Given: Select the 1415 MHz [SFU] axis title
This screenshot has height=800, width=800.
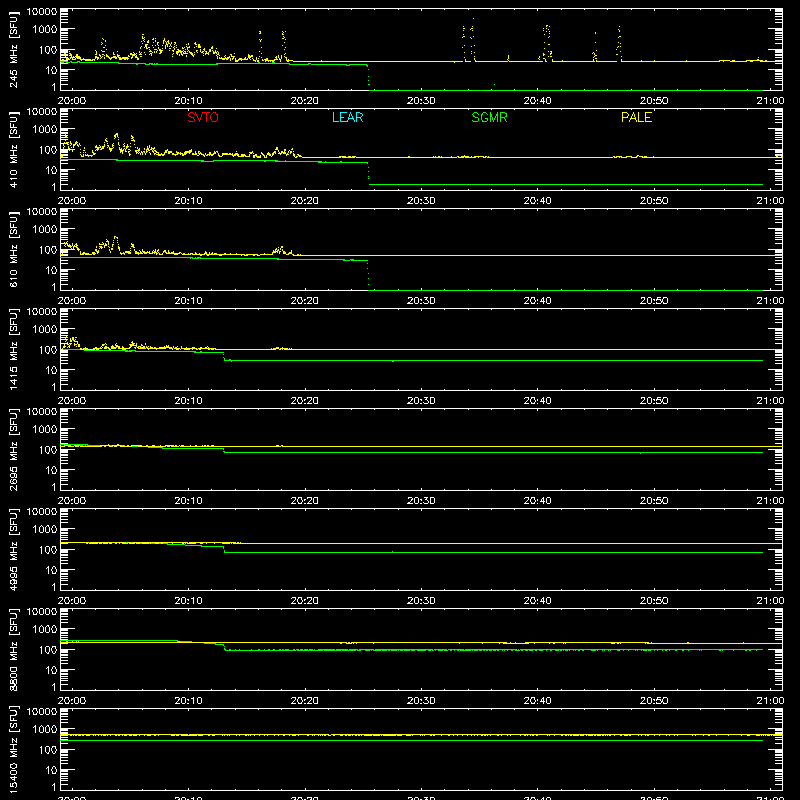Looking at the screenshot, I should tap(13, 349).
